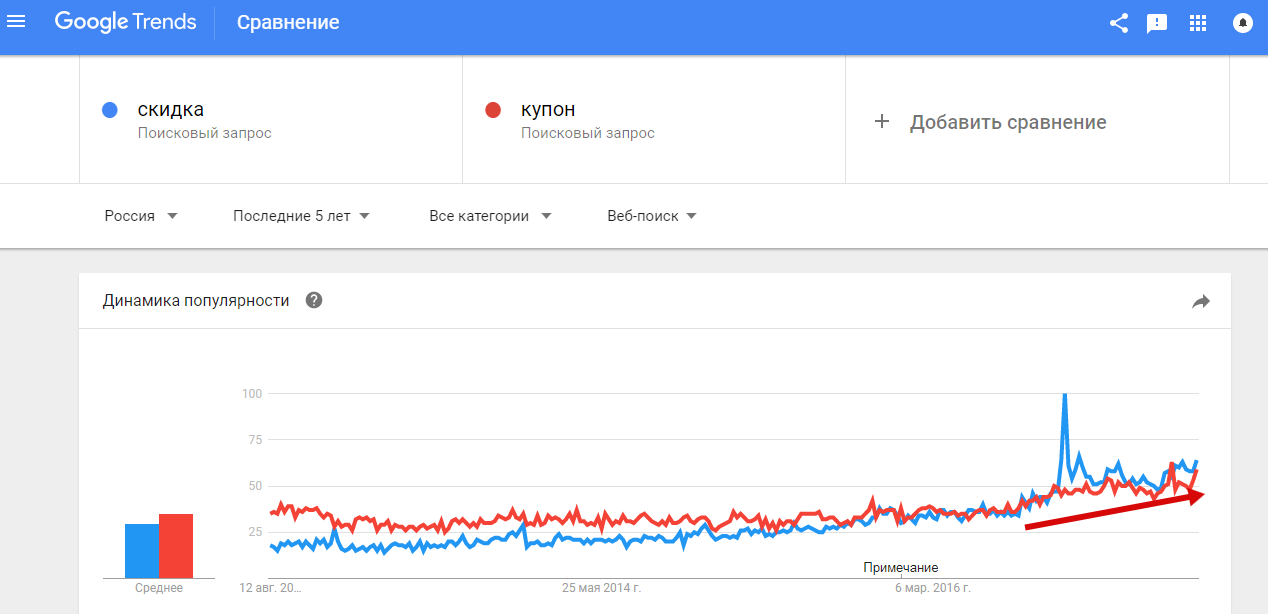
Task: Click the share icon in header
Action: [1119, 22]
